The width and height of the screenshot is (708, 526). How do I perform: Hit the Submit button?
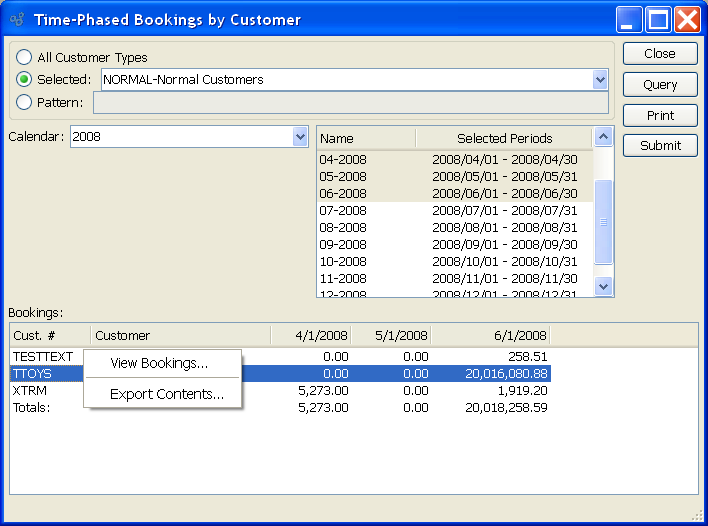(x=660, y=146)
